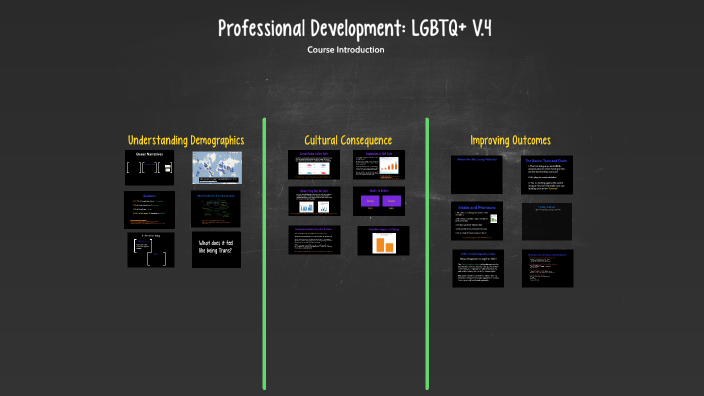Select the Cultural Consequence section heading

[348, 141]
